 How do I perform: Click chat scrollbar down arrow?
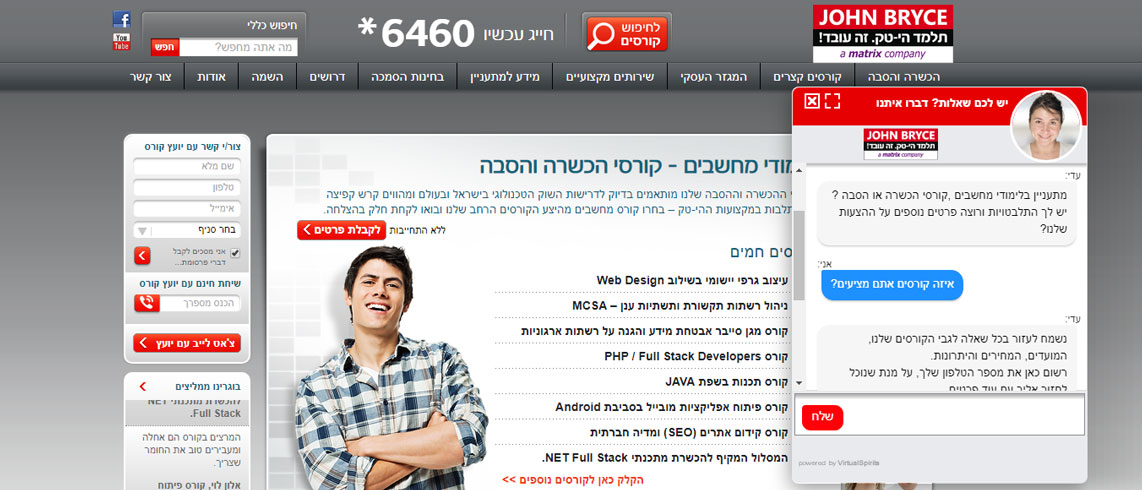coord(799,383)
